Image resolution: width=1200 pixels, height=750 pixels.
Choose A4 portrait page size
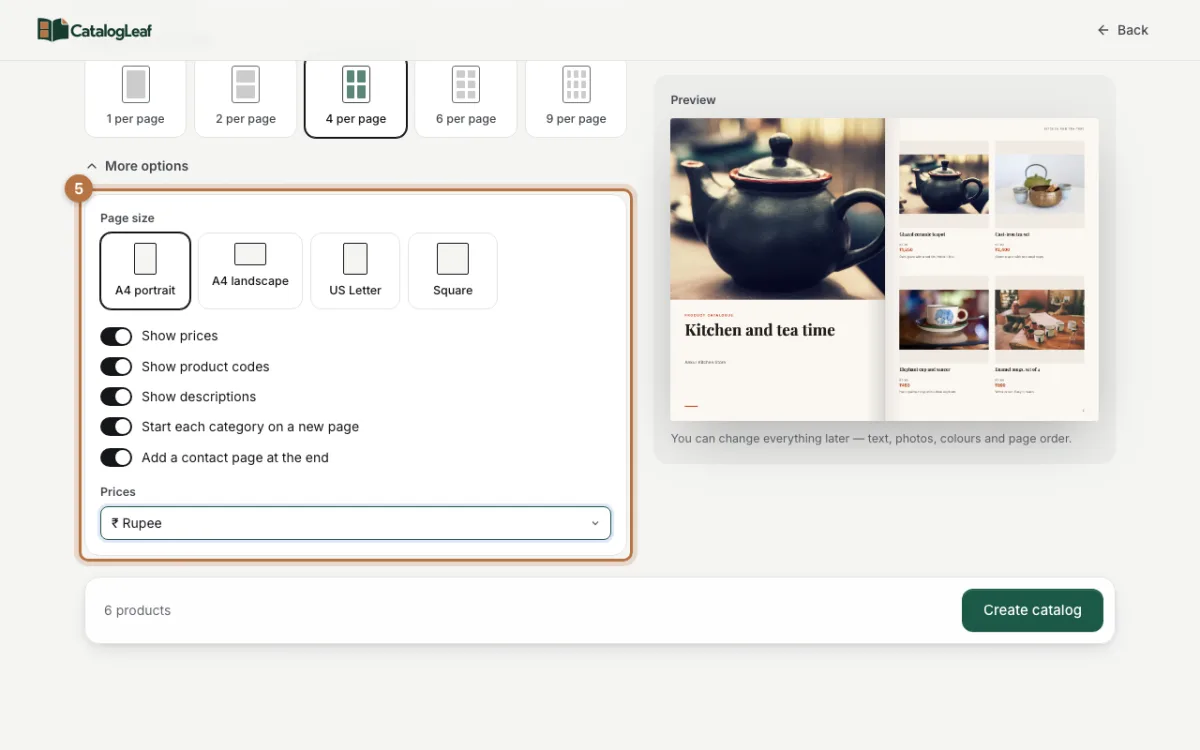tap(145, 271)
